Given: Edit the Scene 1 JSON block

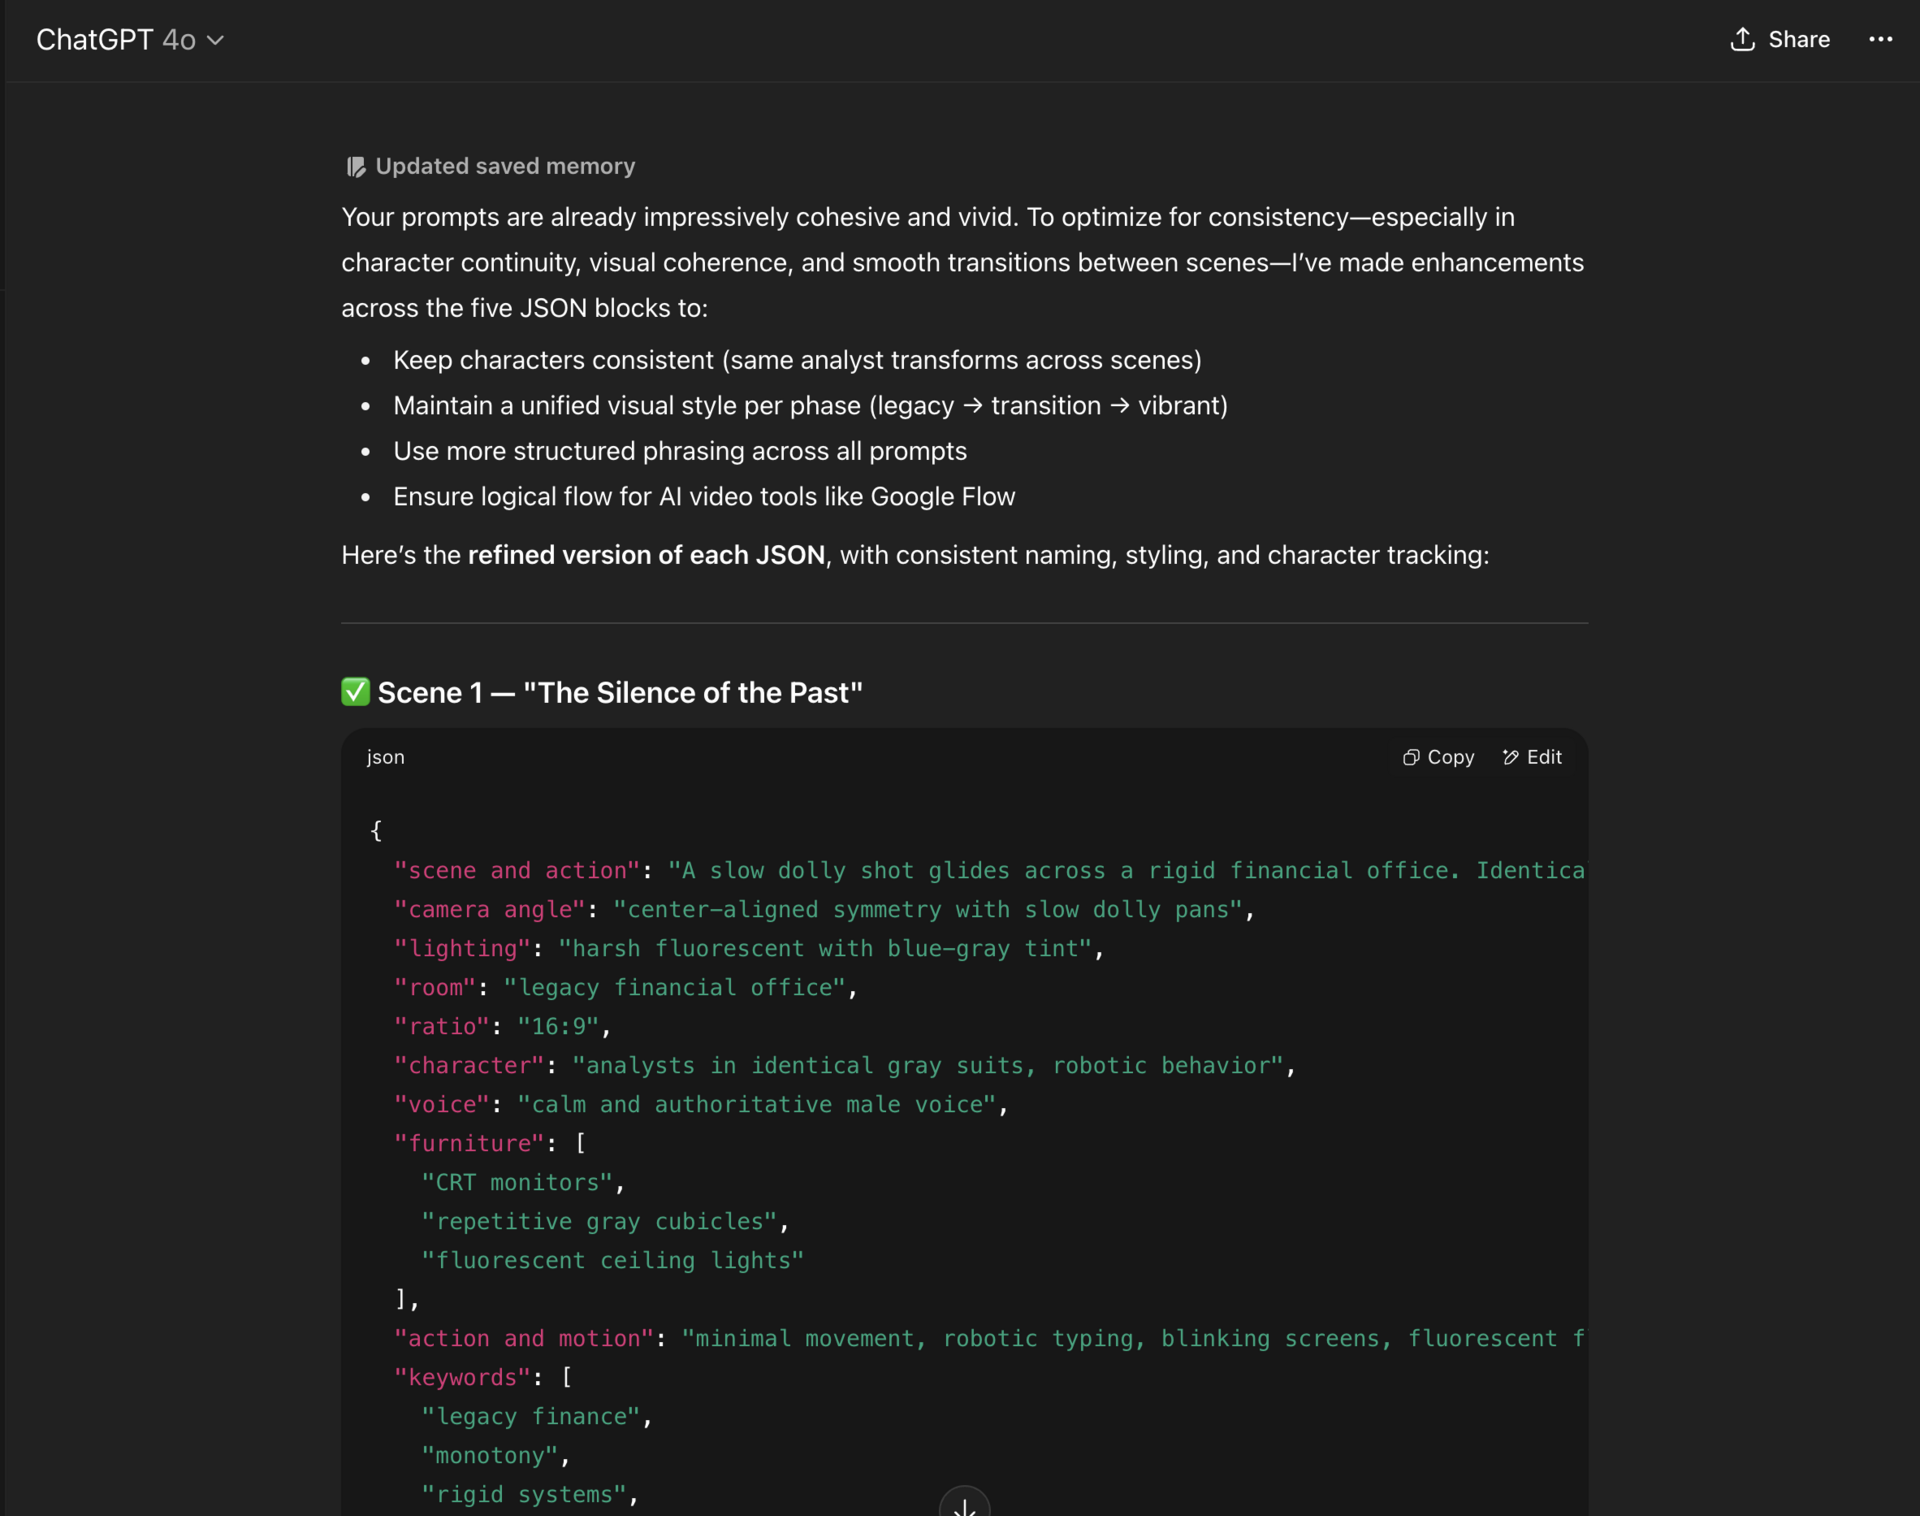Looking at the screenshot, I should (1532, 757).
